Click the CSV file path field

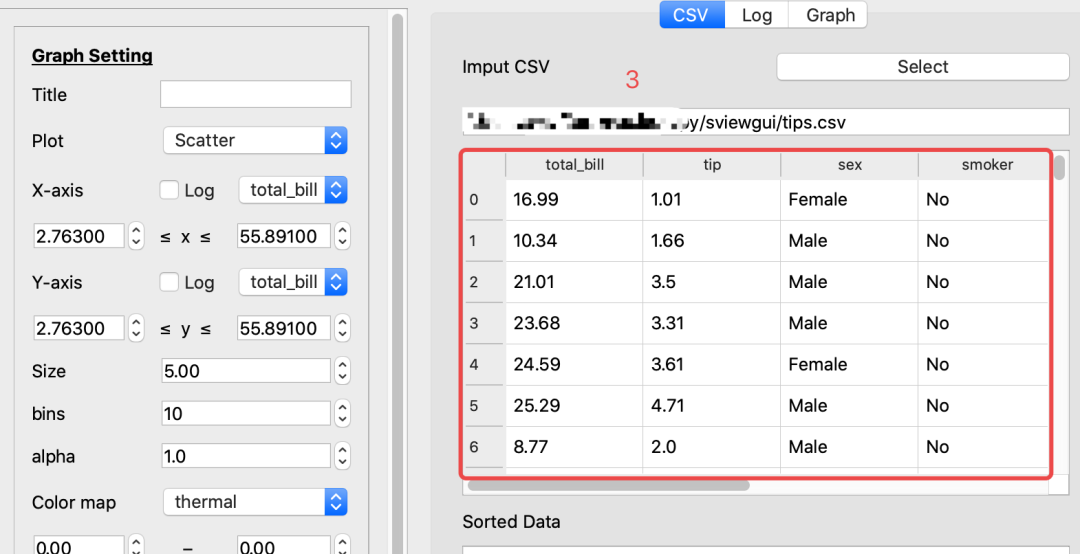point(765,123)
